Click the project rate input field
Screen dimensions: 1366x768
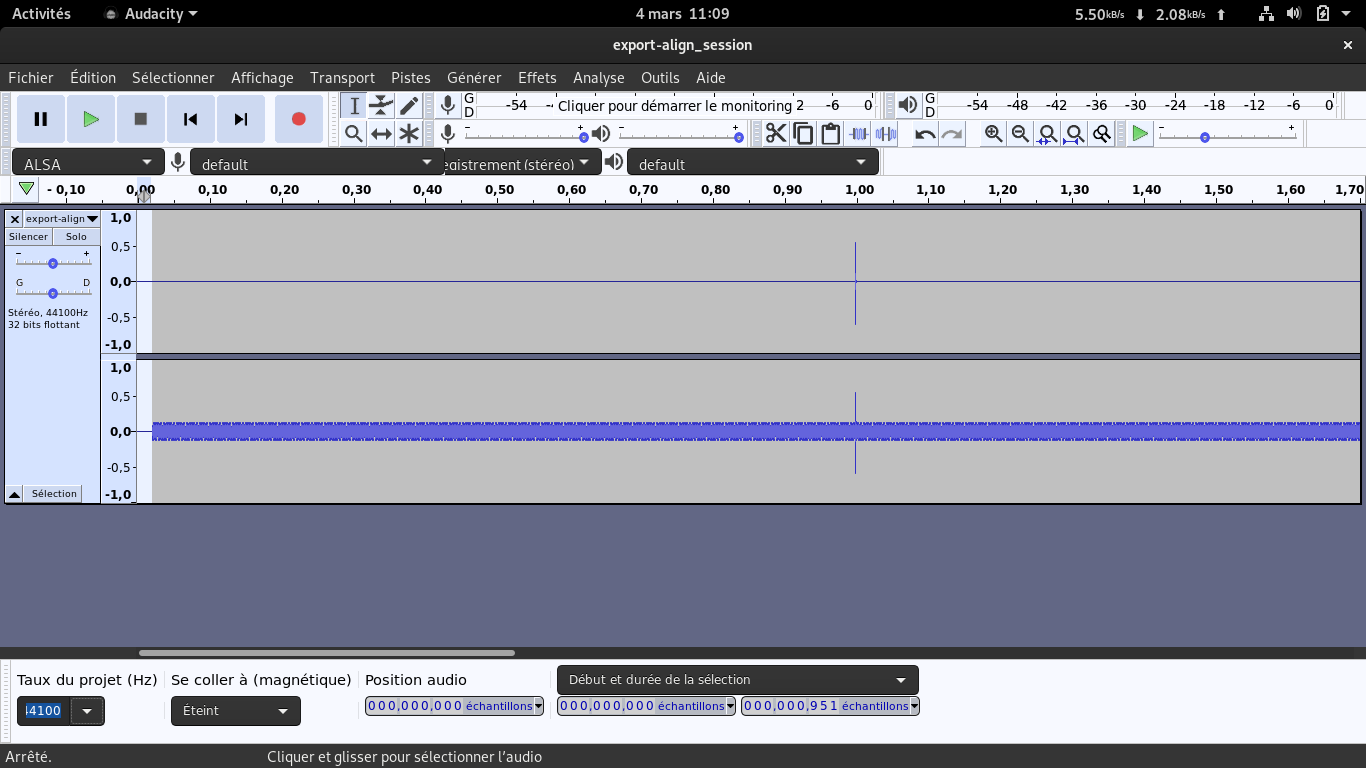click(44, 711)
